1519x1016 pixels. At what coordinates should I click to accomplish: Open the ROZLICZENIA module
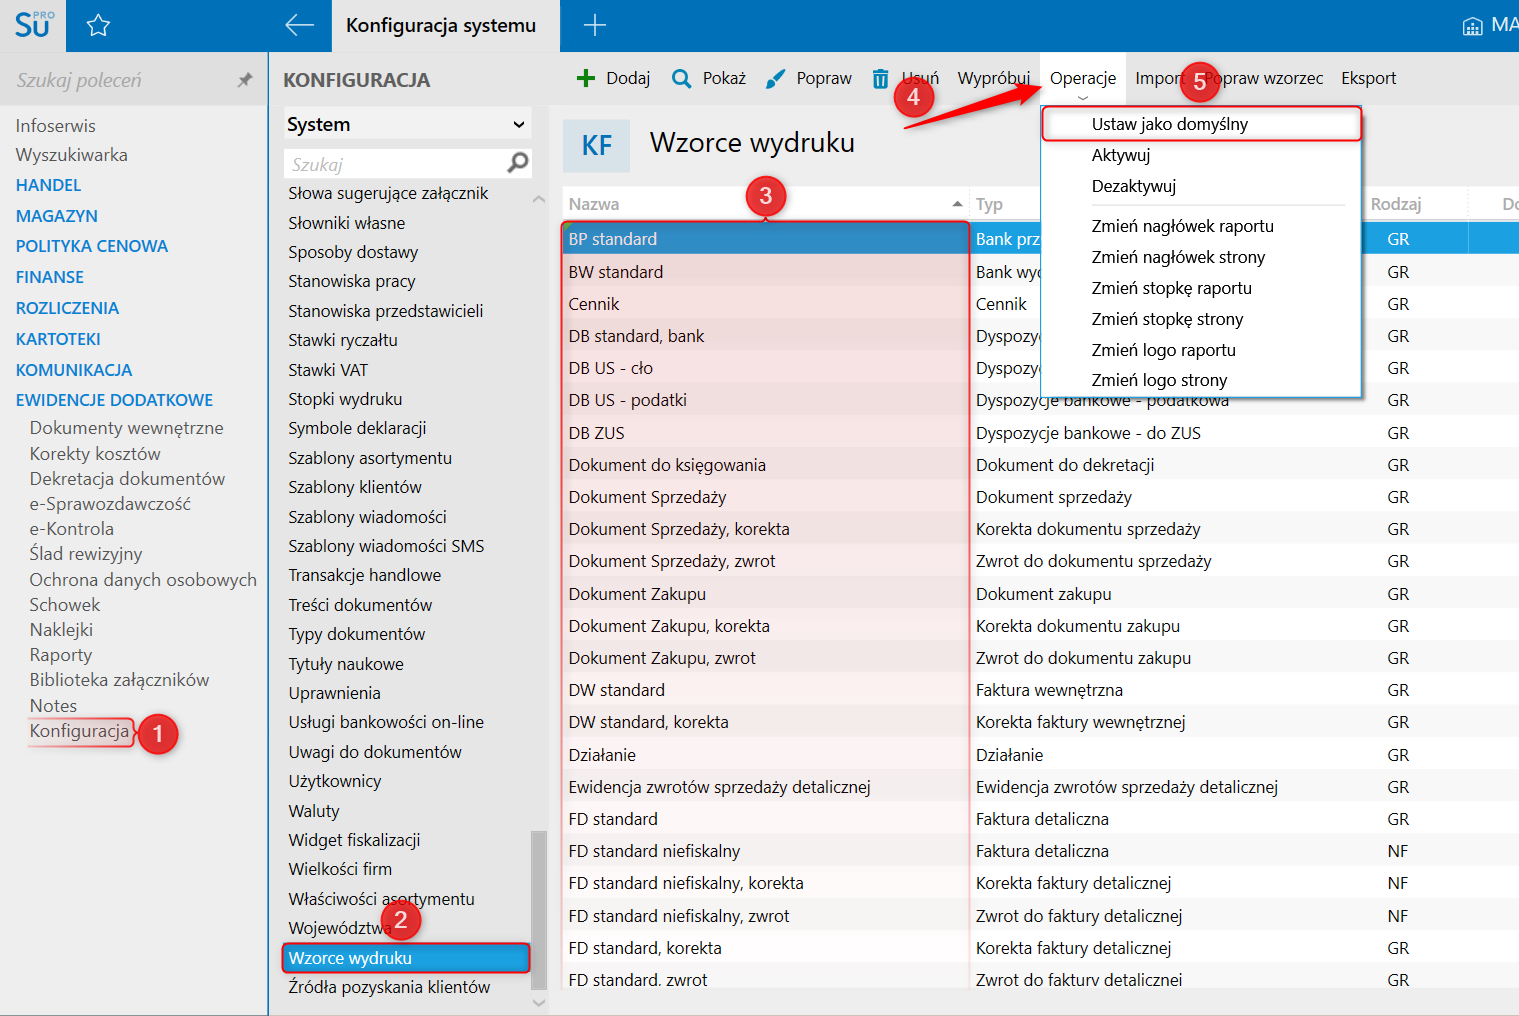coord(67,308)
